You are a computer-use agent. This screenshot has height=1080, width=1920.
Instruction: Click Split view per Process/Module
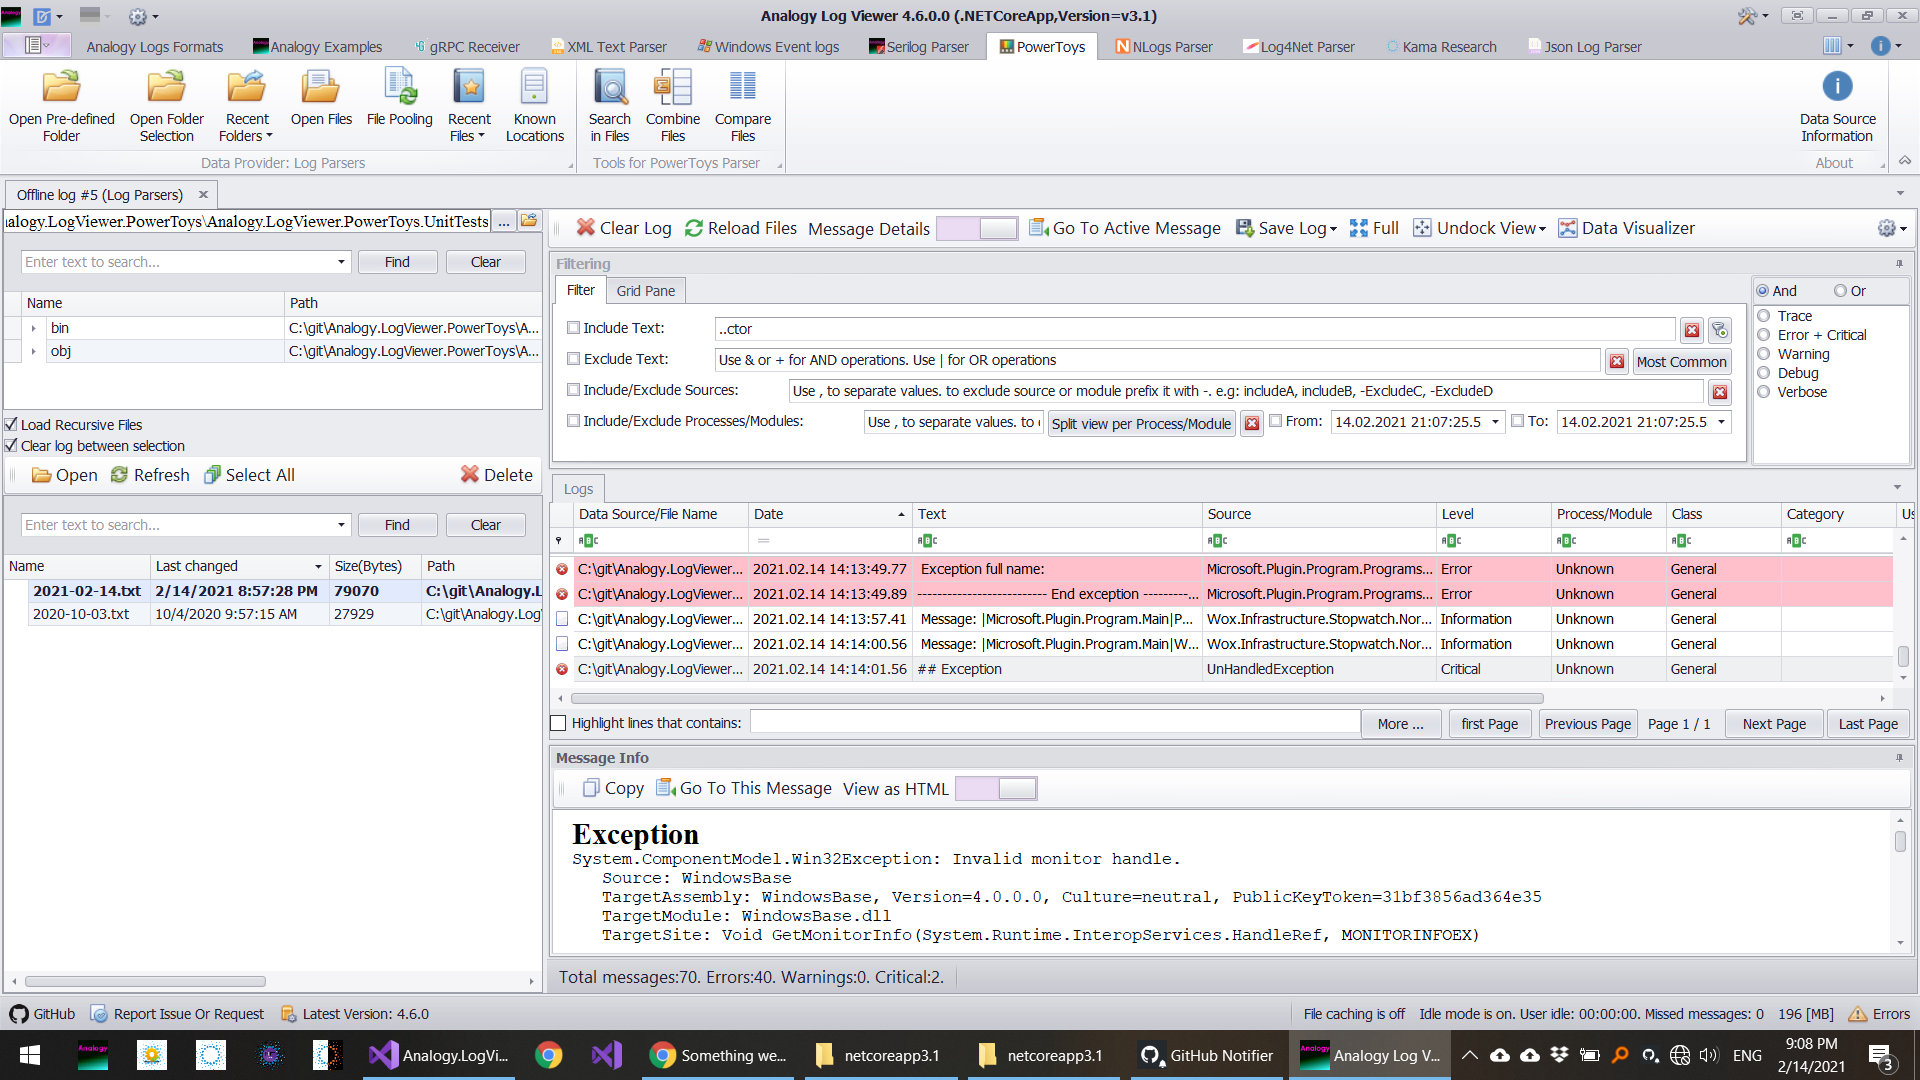tap(1141, 423)
